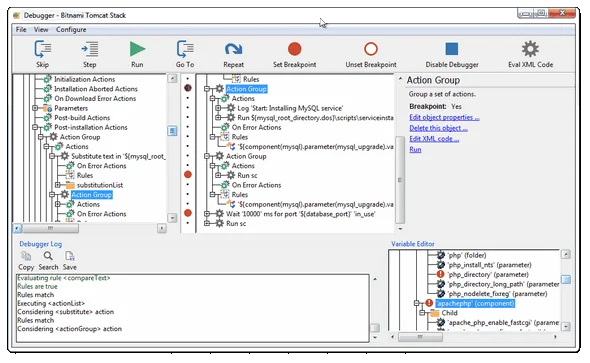The image size is (590, 363).
Task: Click the gear icon of the last 'Run sc' action
Action: [x=220, y=223]
